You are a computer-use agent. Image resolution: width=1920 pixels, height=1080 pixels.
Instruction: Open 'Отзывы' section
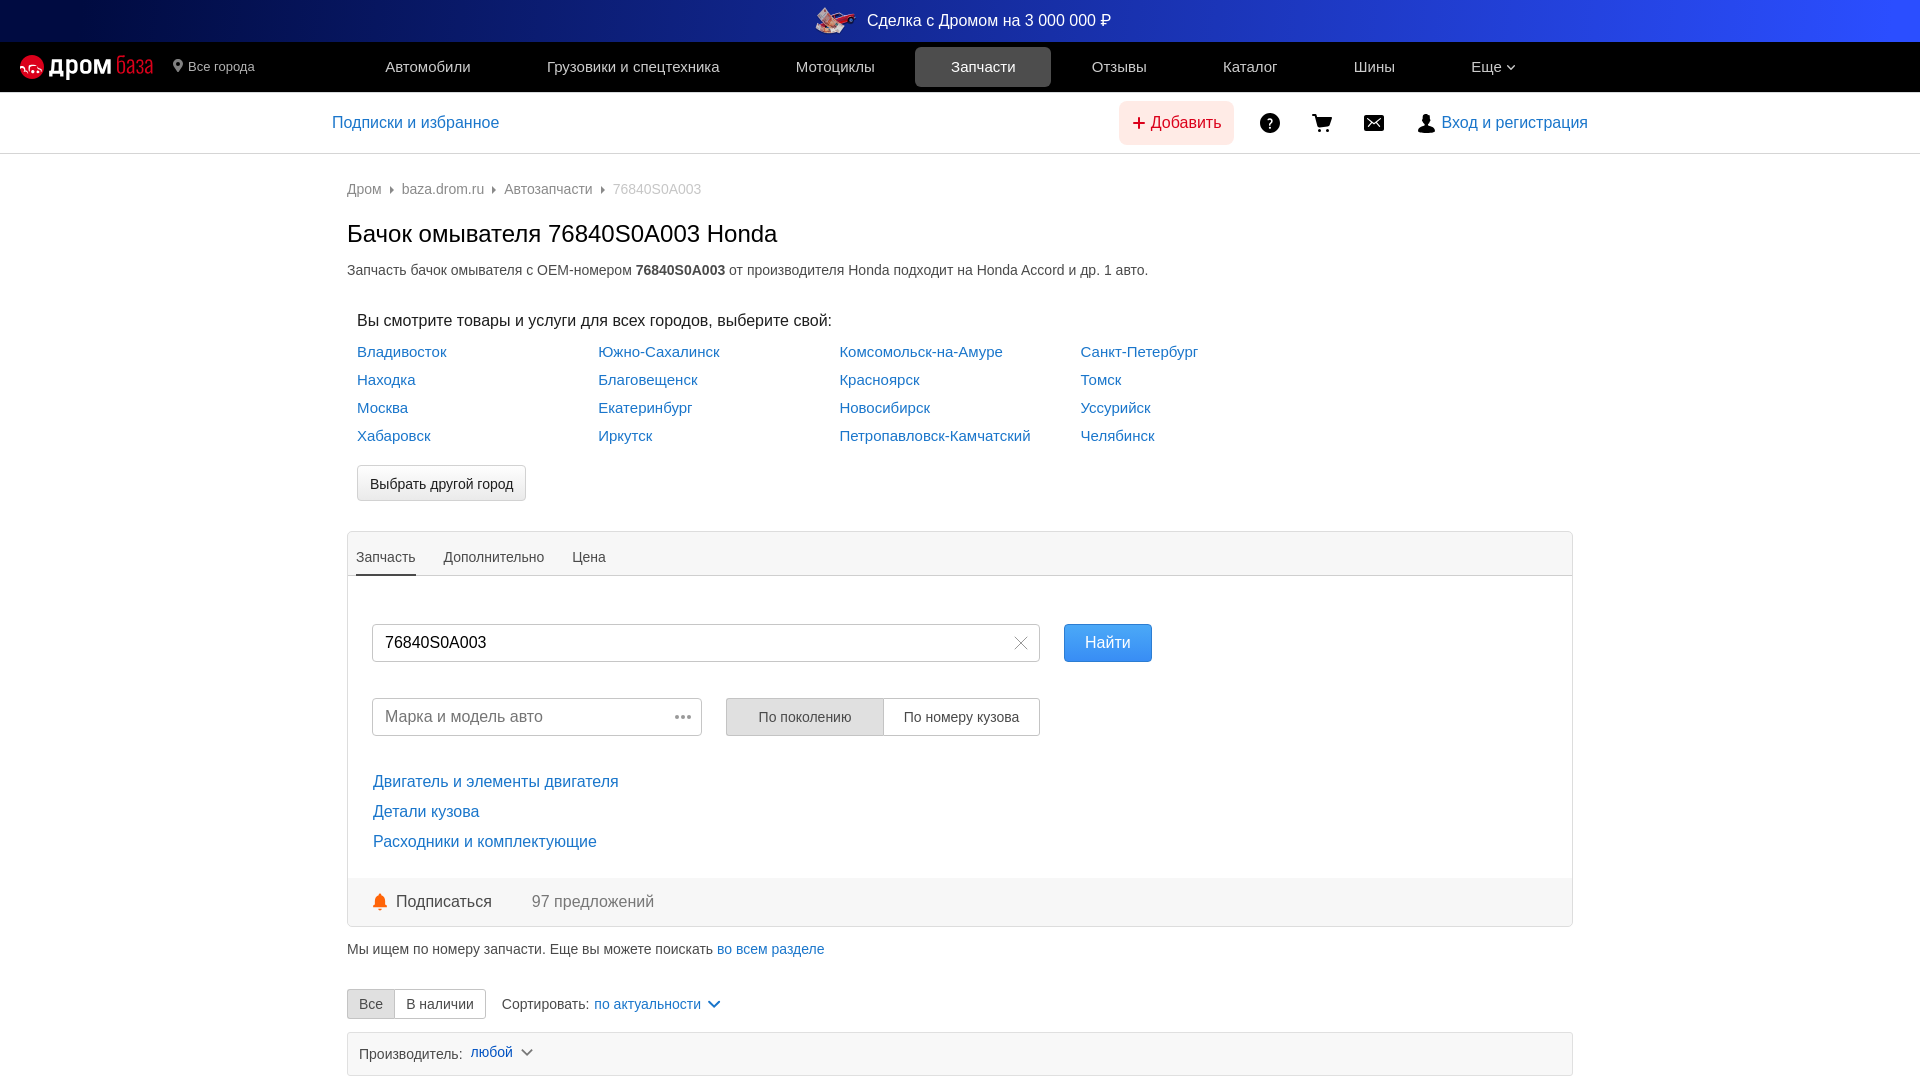[1119, 67]
